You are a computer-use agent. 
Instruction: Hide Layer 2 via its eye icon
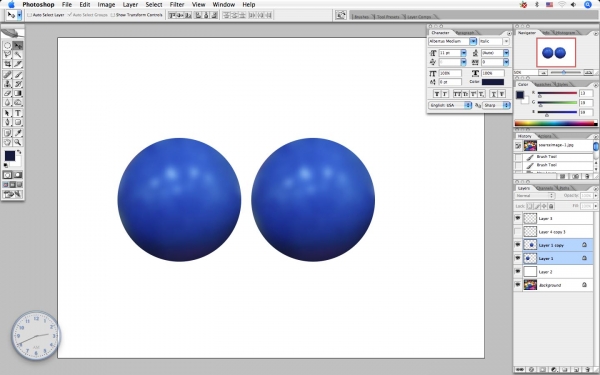pos(518,272)
